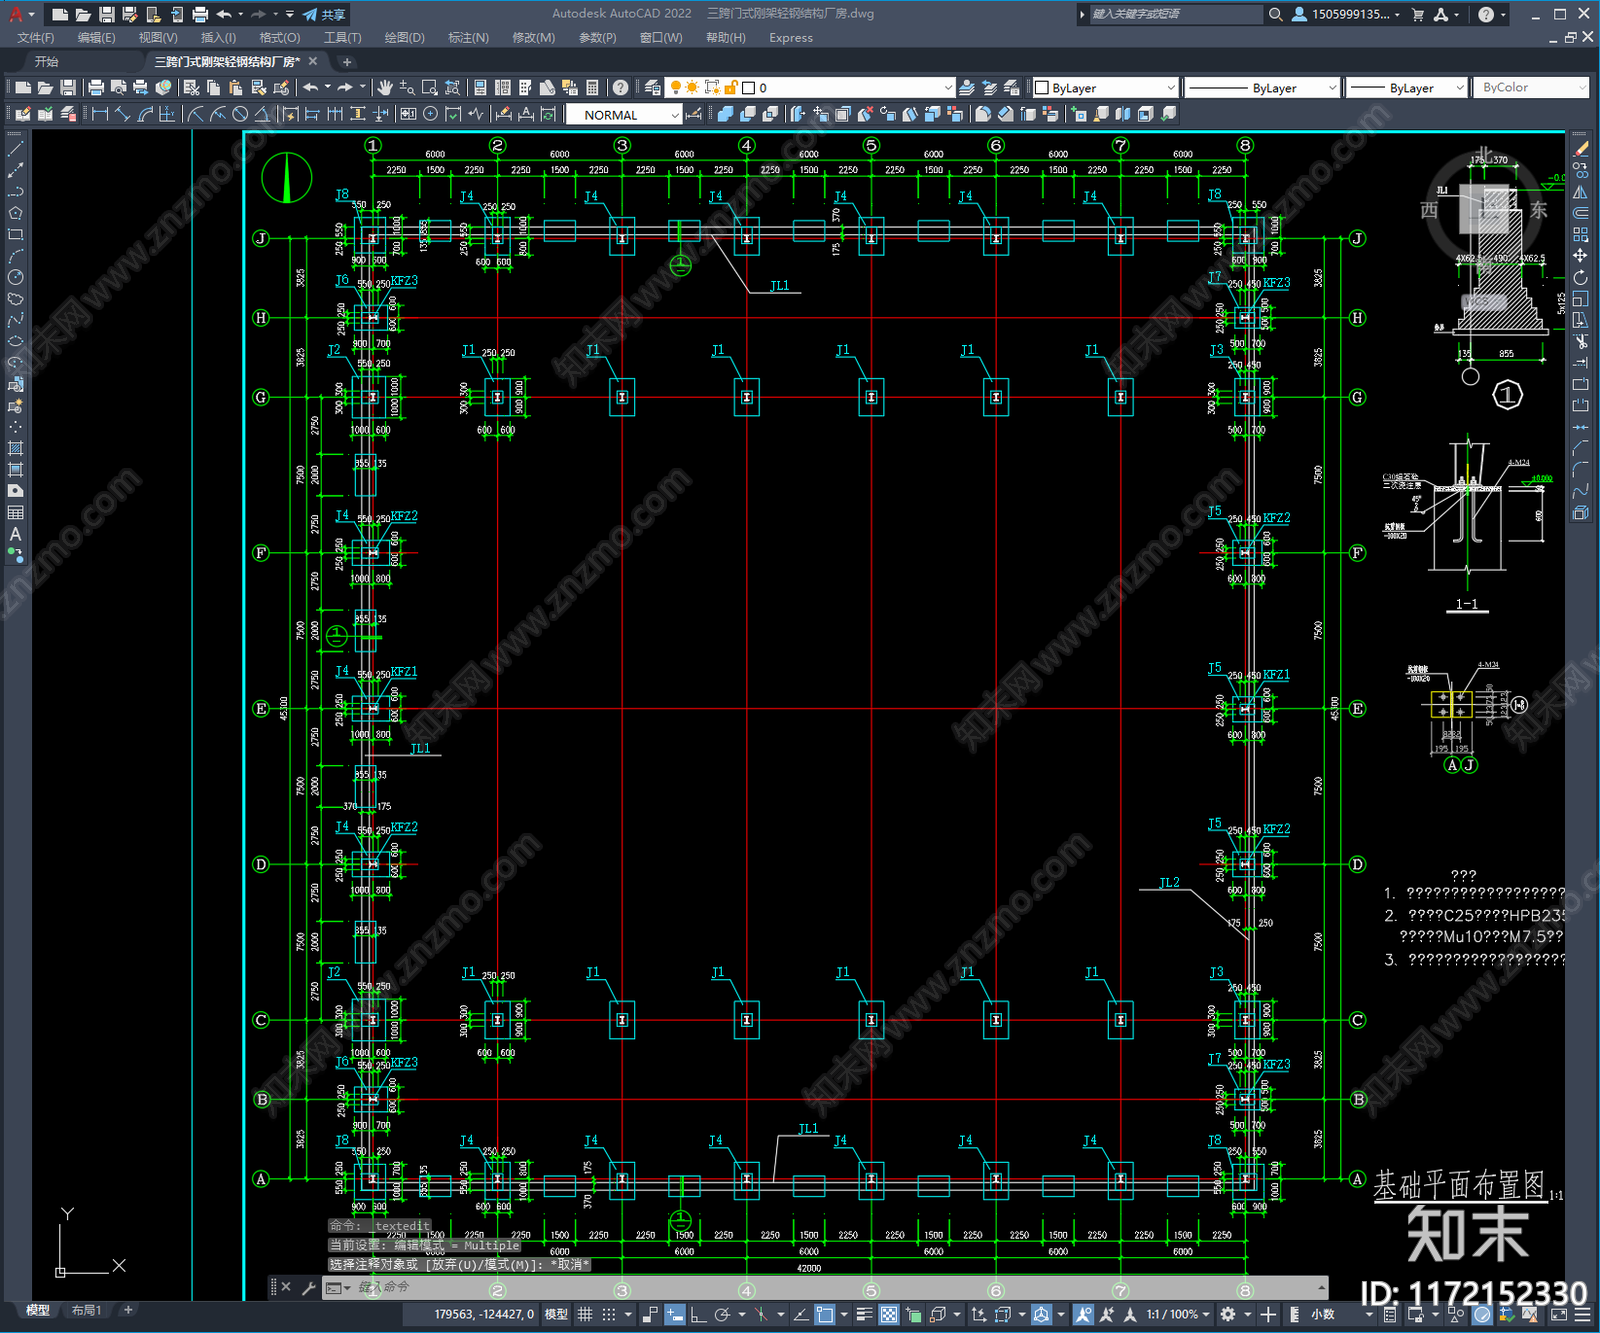Open the 绘图(D) Draw menu

point(404,38)
